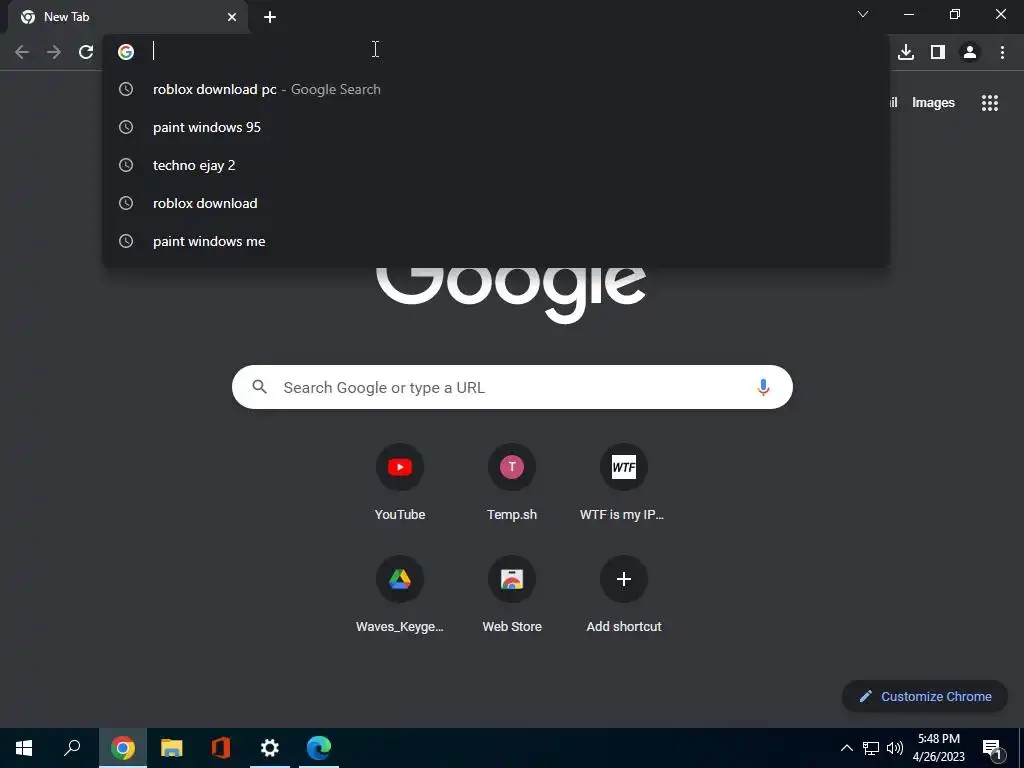Expand the tab search chevron
Image resolution: width=1024 pixels, height=768 pixels.
tap(863, 14)
